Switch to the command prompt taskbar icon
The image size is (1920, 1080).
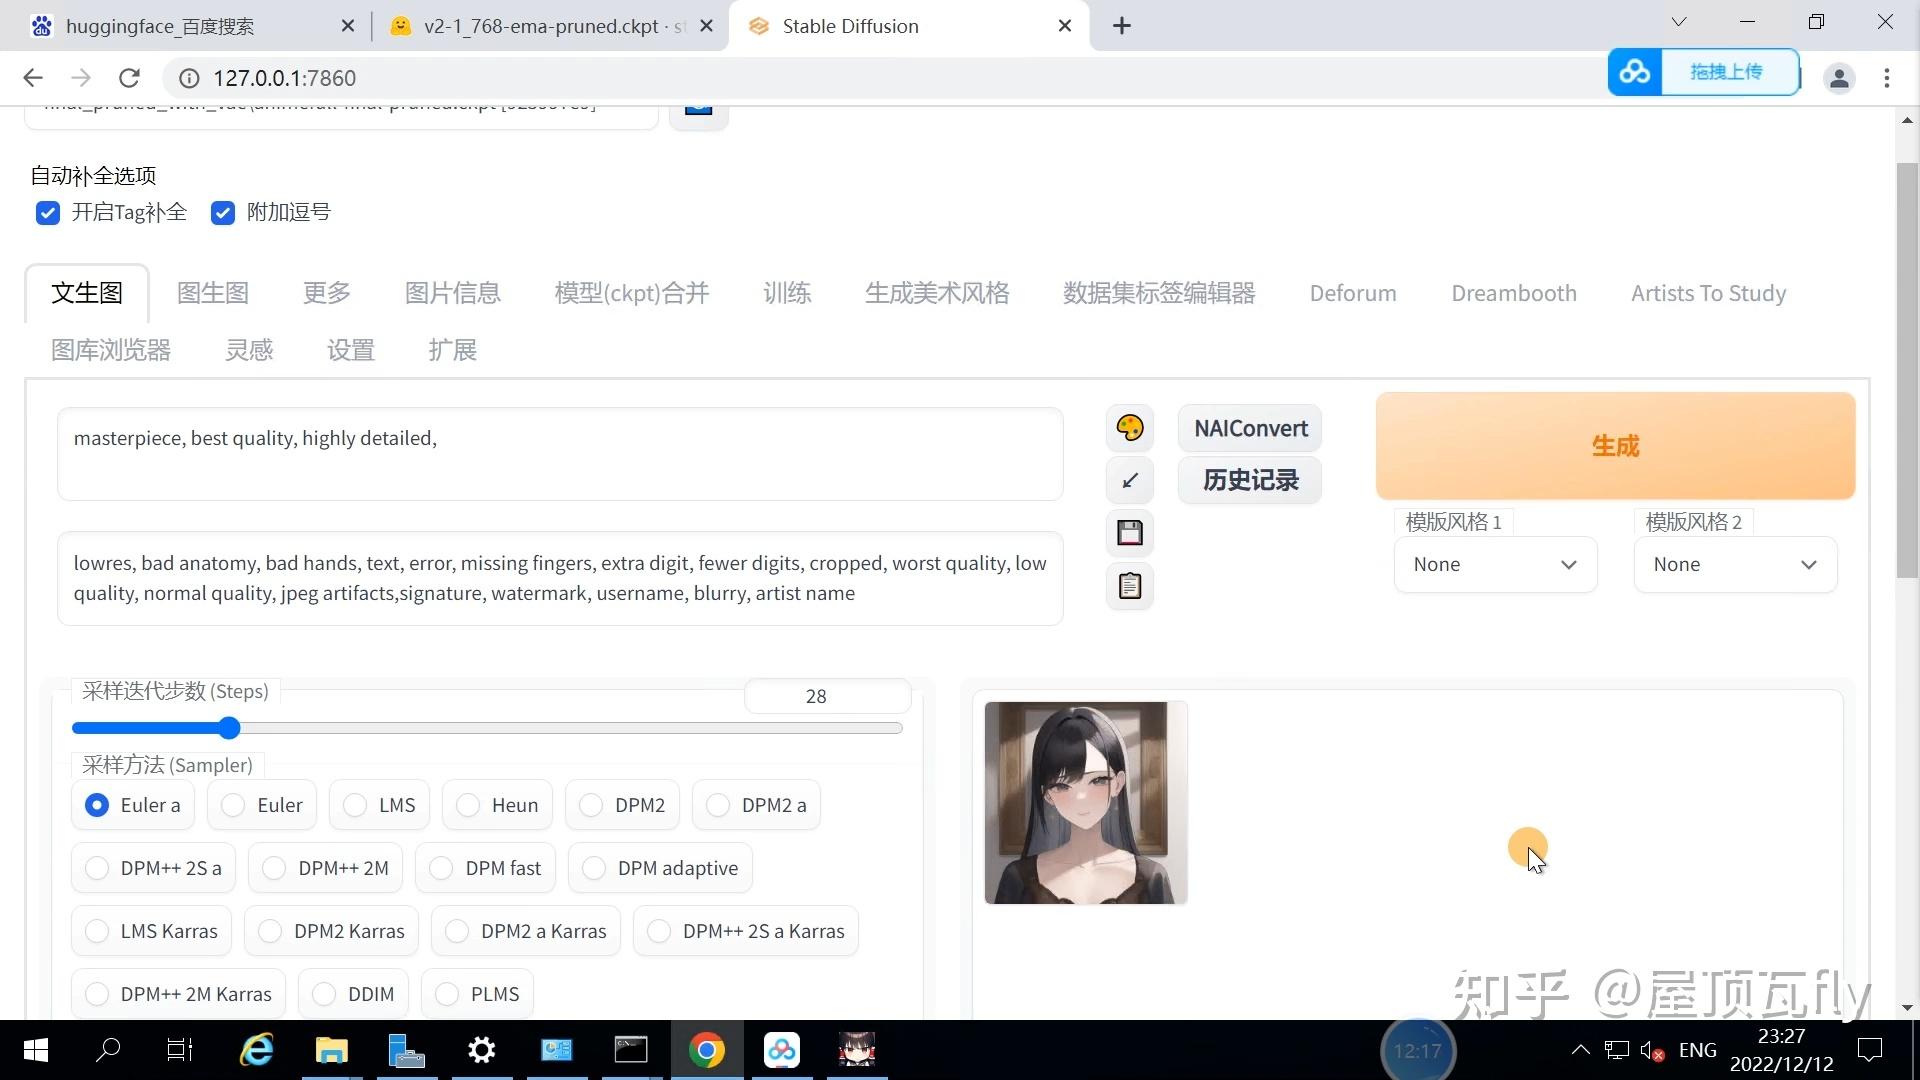point(631,1050)
